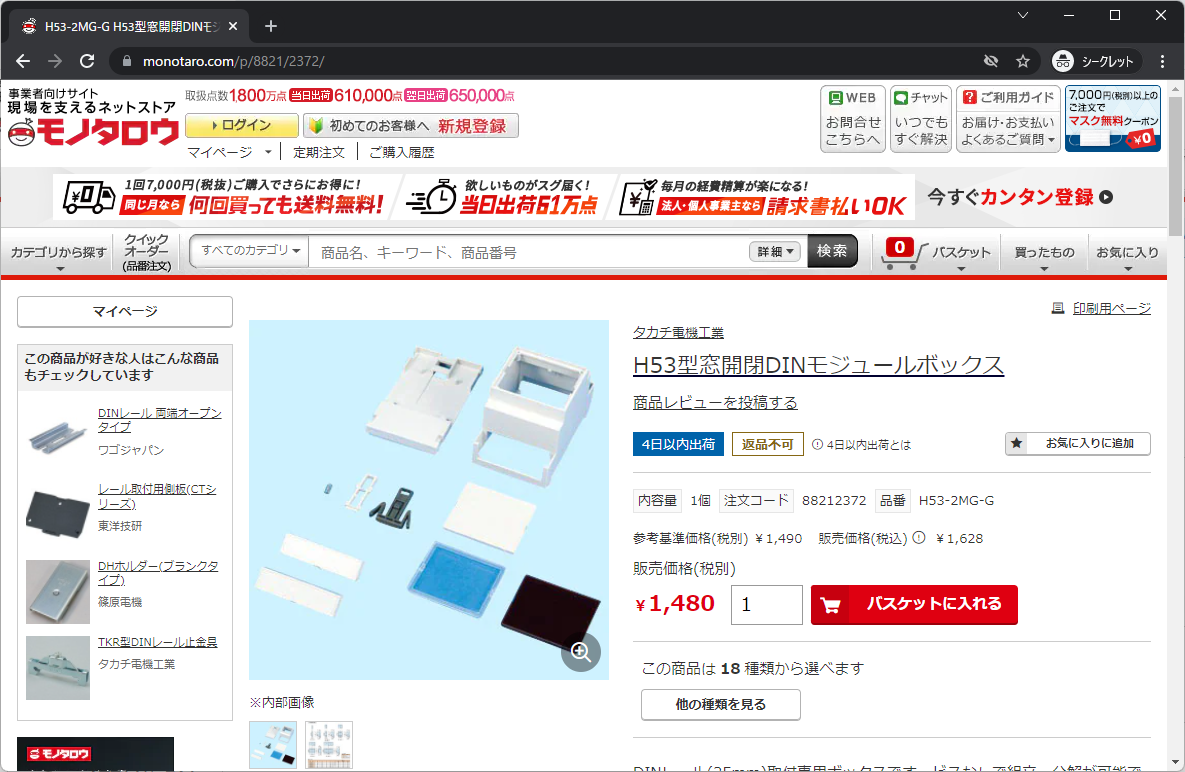Open チャット chat support box
1185x772 pixels.
point(920,119)
